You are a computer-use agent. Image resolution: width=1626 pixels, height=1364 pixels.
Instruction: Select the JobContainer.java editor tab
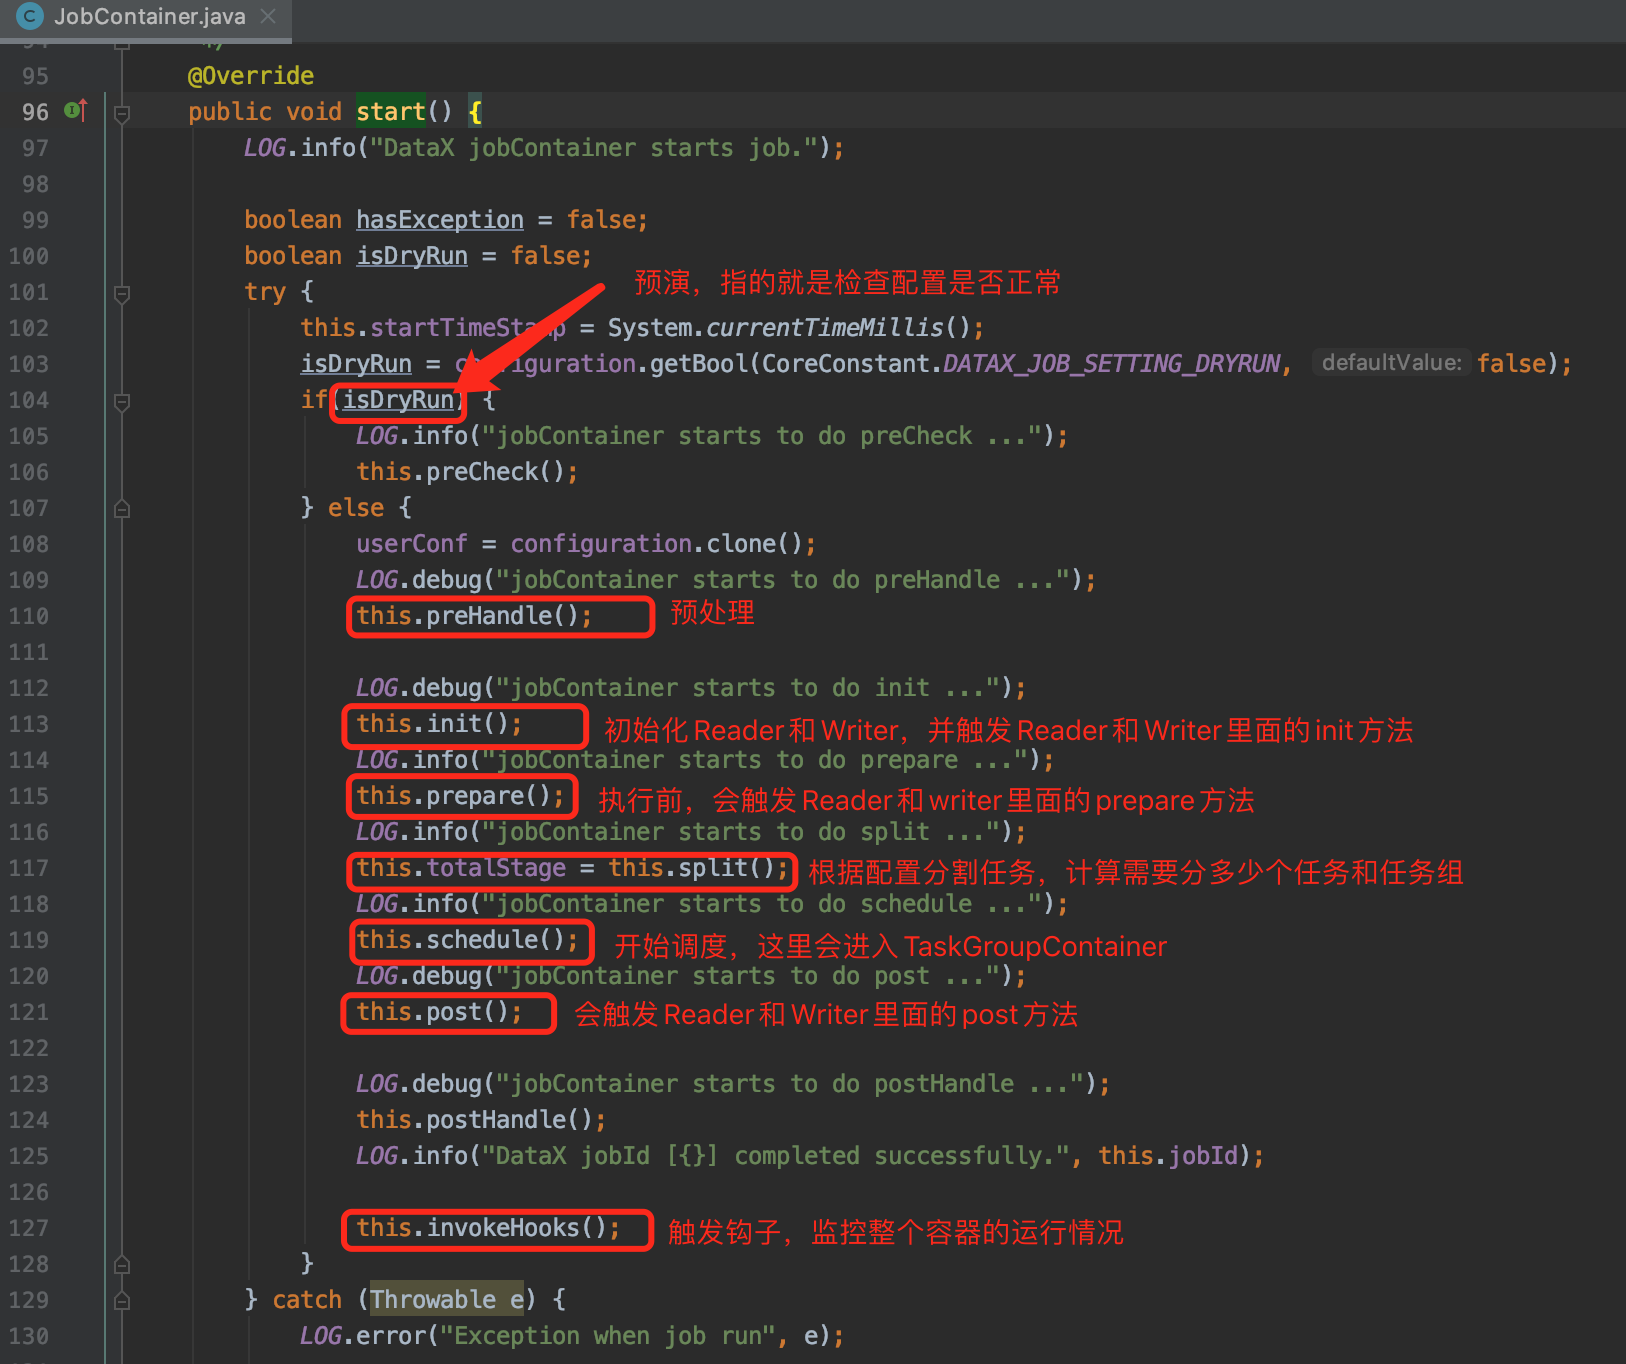146,17
